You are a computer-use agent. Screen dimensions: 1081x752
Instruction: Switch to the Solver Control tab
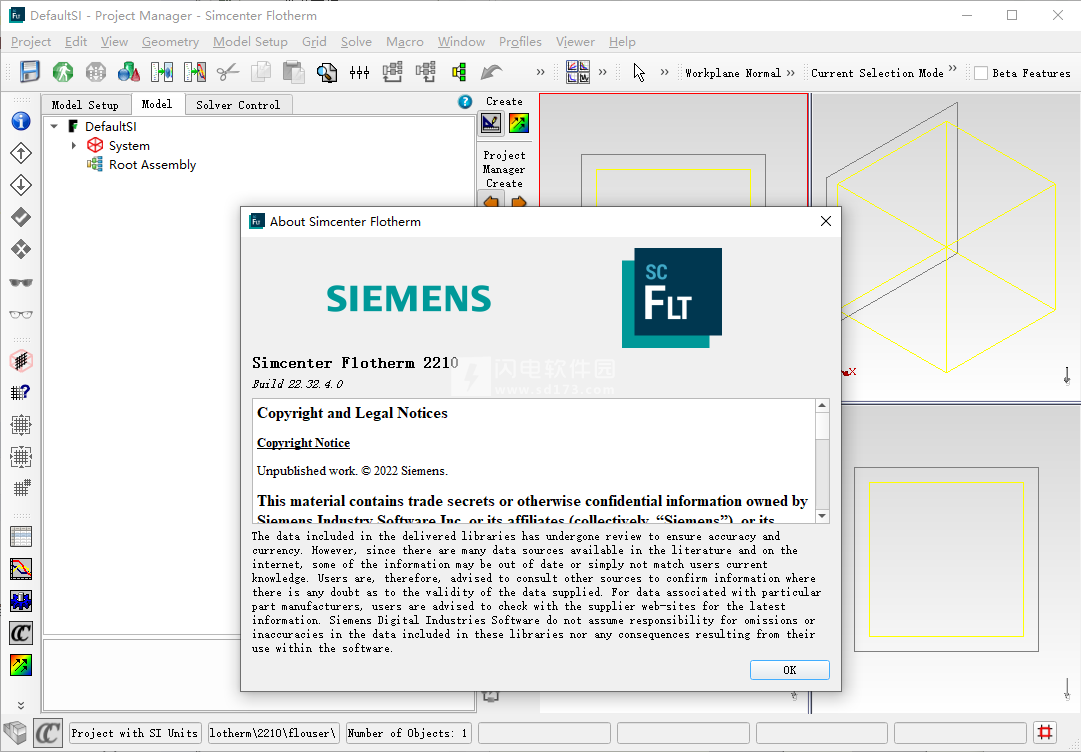click(x=238, y=105)
